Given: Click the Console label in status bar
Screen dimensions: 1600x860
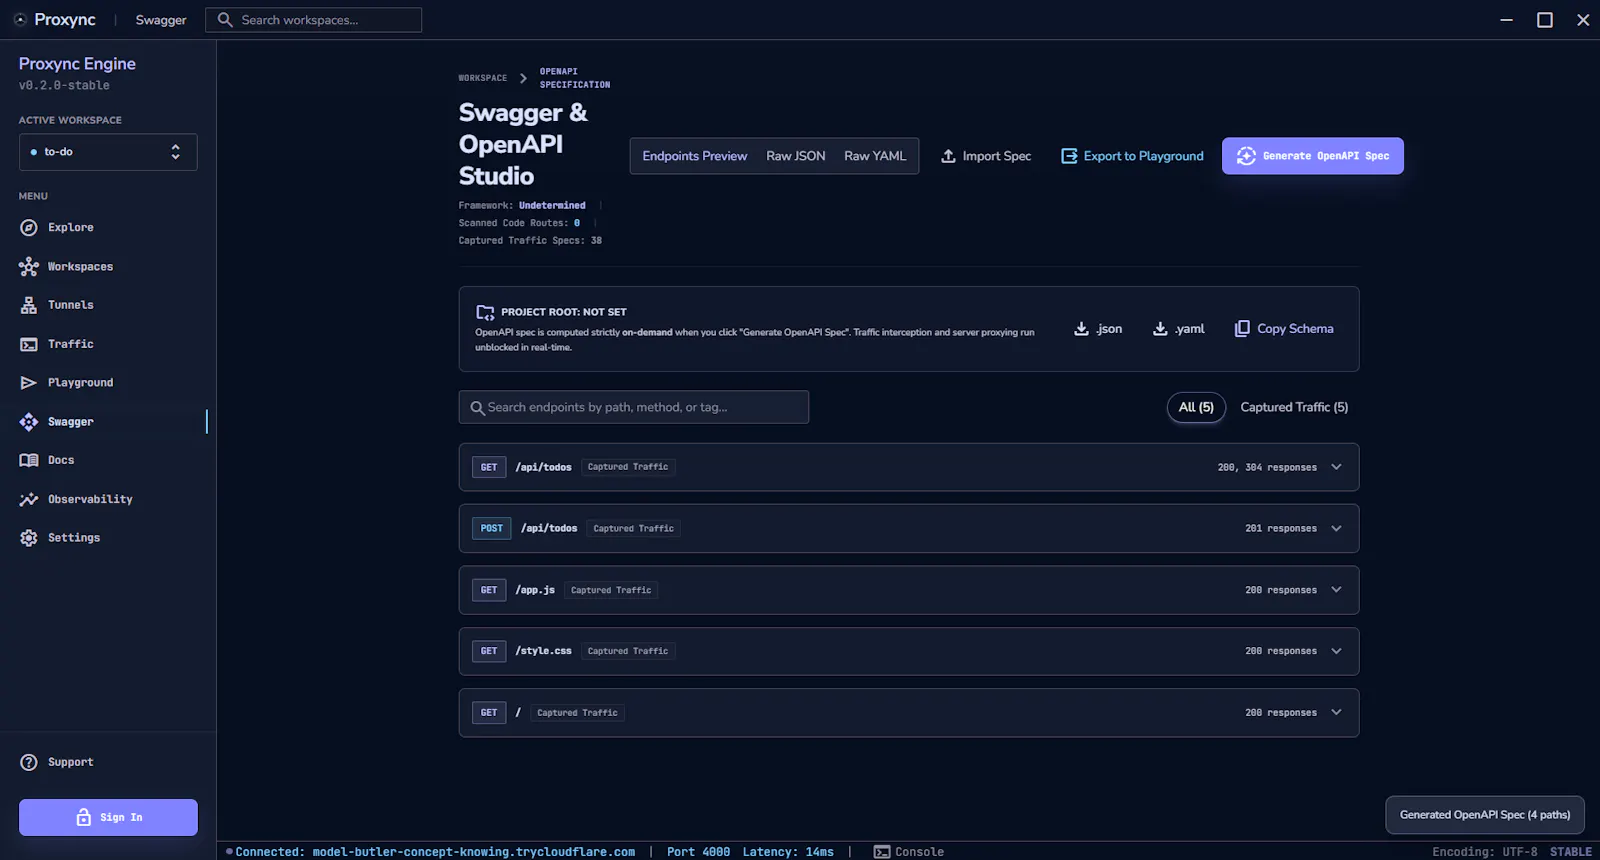Looking at the screenshot, I should point(920,852).
